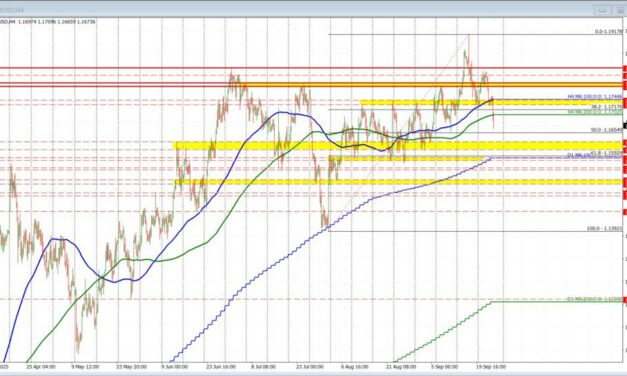Viewport: 627px width, 376px height.
Task: Minimize the chart window
Action: pyautogui.click(x=603, y=10)
